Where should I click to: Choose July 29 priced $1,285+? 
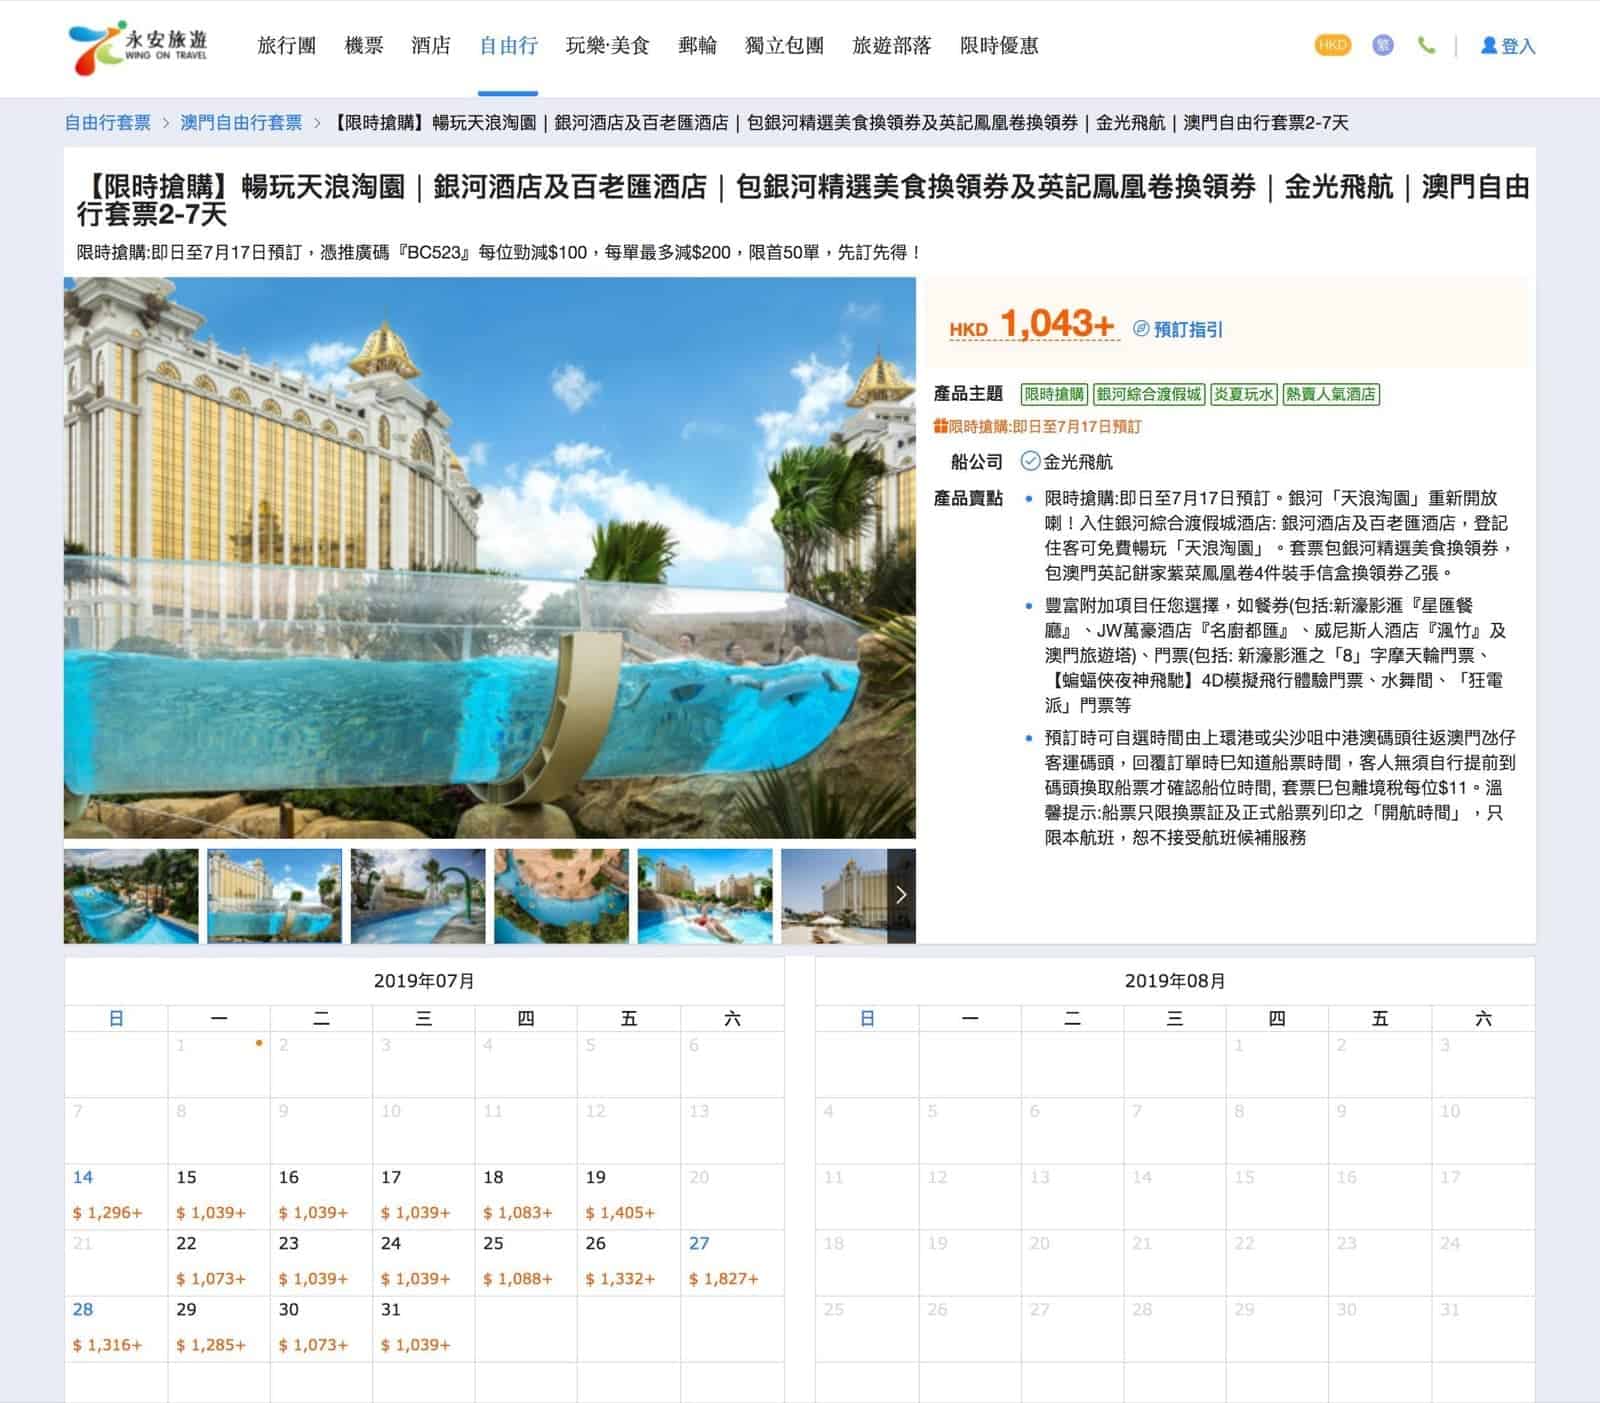(219, 1328)
